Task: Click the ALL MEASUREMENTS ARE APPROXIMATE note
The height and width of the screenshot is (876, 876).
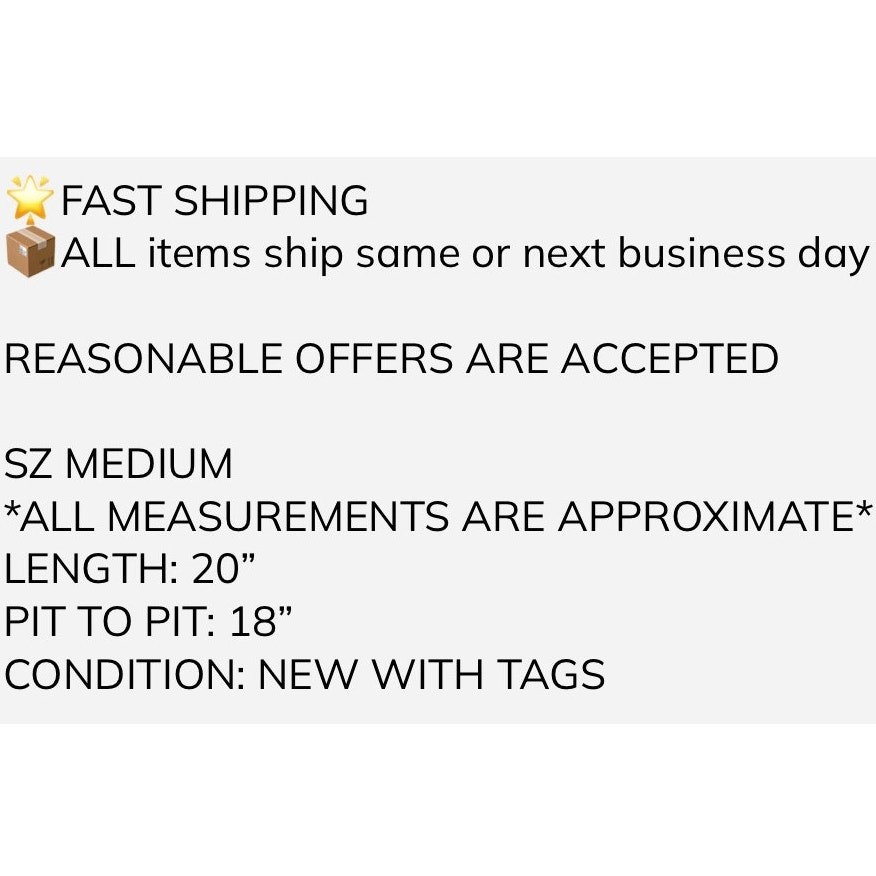Action: click(x=438, y=517)
